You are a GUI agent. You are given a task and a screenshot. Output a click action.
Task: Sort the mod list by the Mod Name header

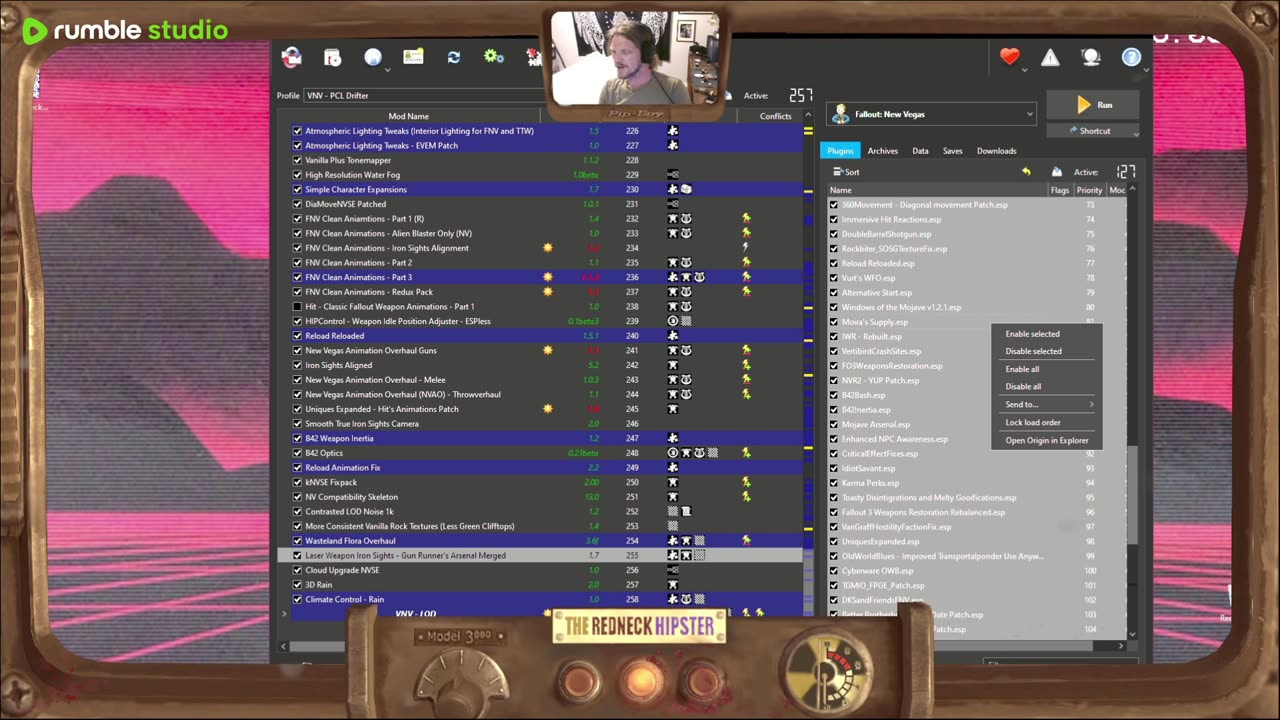[408, 116]
